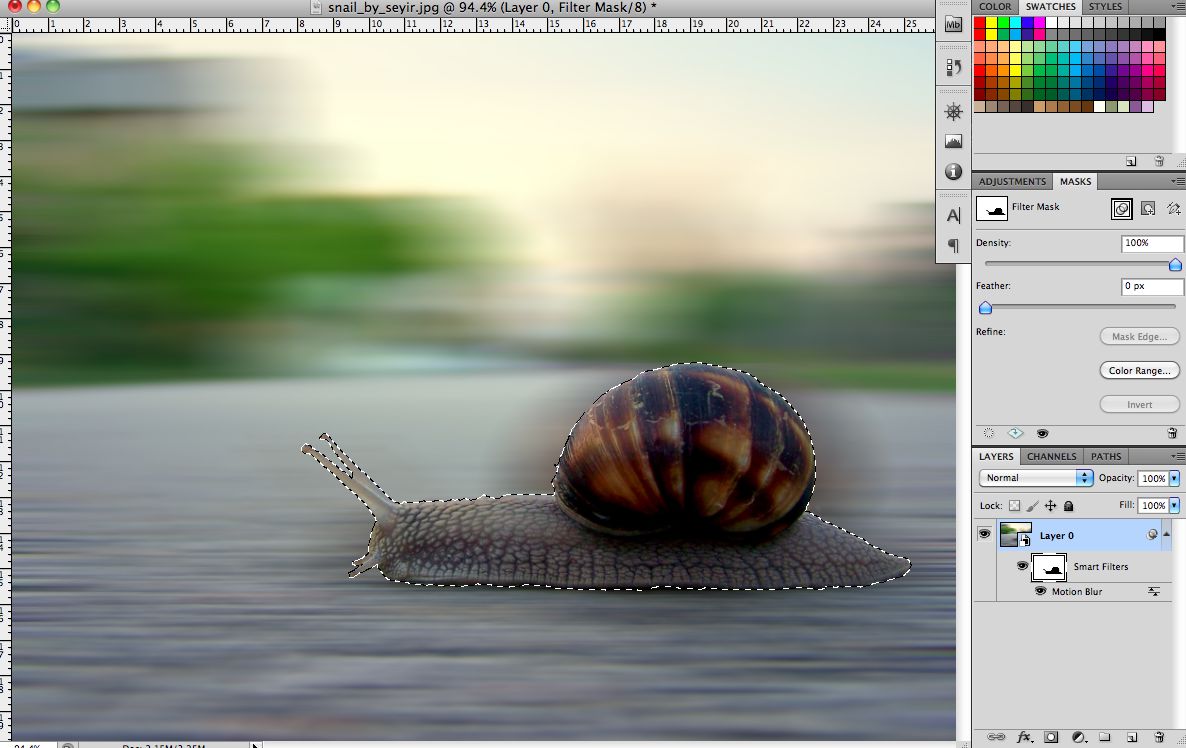Image resolution: width=1186 pixels, height=748 pixels.
Task: Click the add layer mask icon
Action: (x=1051, y=737)
